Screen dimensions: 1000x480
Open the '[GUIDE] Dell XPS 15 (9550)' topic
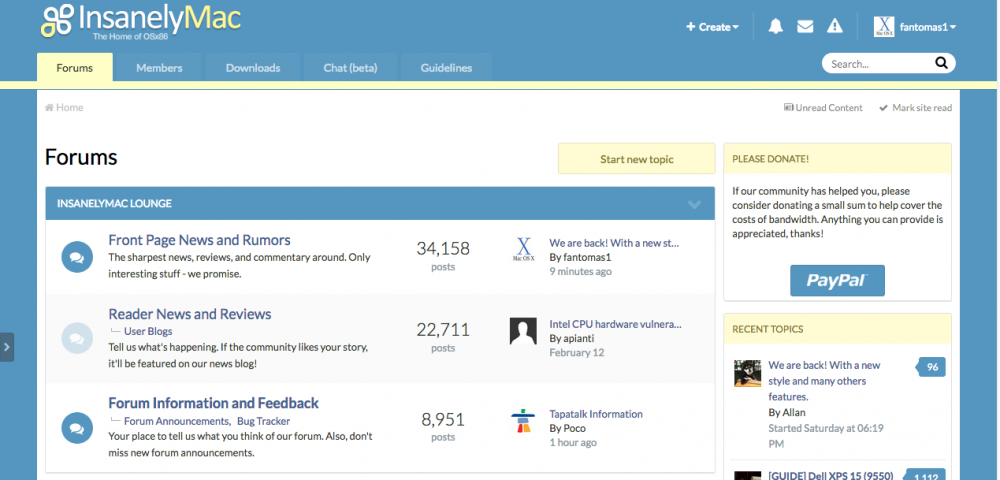(x=830, y=476)
